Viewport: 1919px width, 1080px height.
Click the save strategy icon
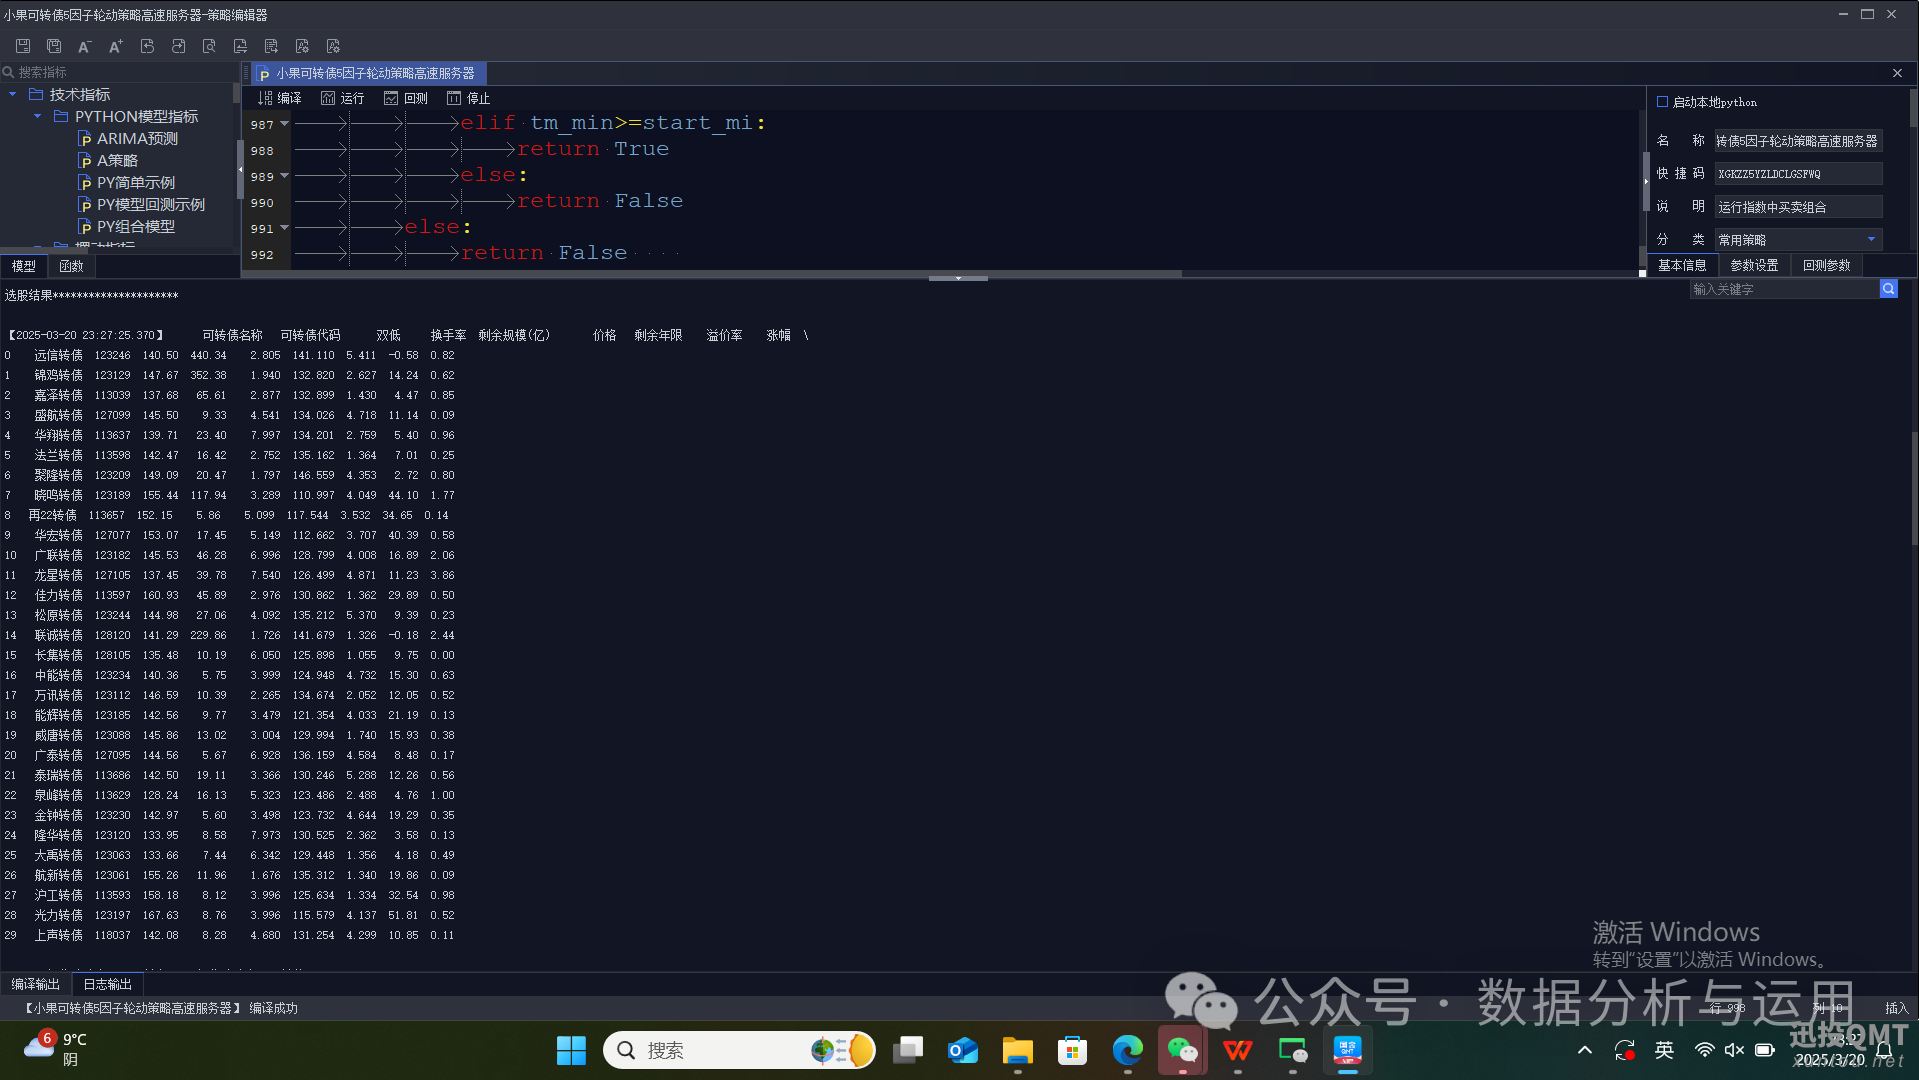pos(23,46)
